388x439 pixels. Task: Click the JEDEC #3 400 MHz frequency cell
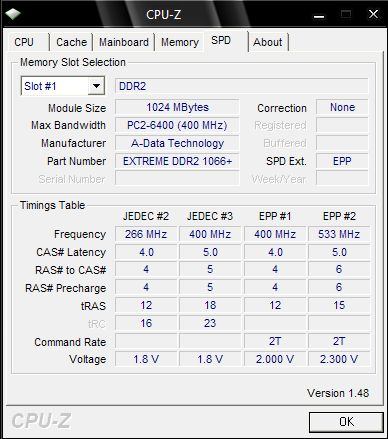point(210,234)
